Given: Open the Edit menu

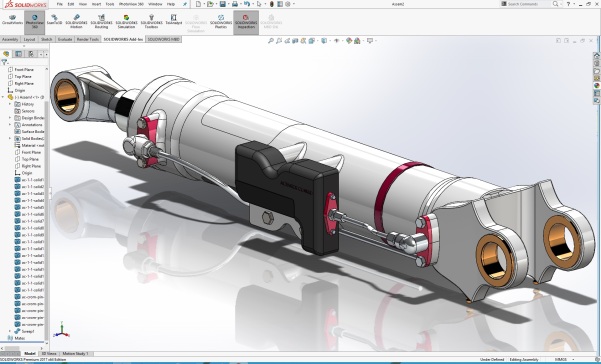Looking at the screenshot, I should [x=71, y=4].
